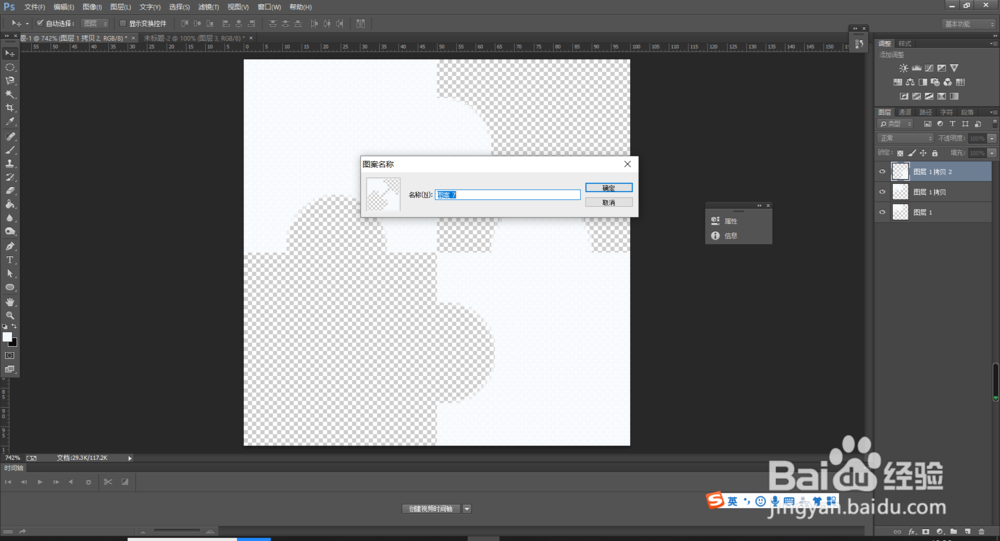The width and height of the screenshot is (1000, 541).
Task: Toggle lock image pixels brush icon
Action: [912, 153]
